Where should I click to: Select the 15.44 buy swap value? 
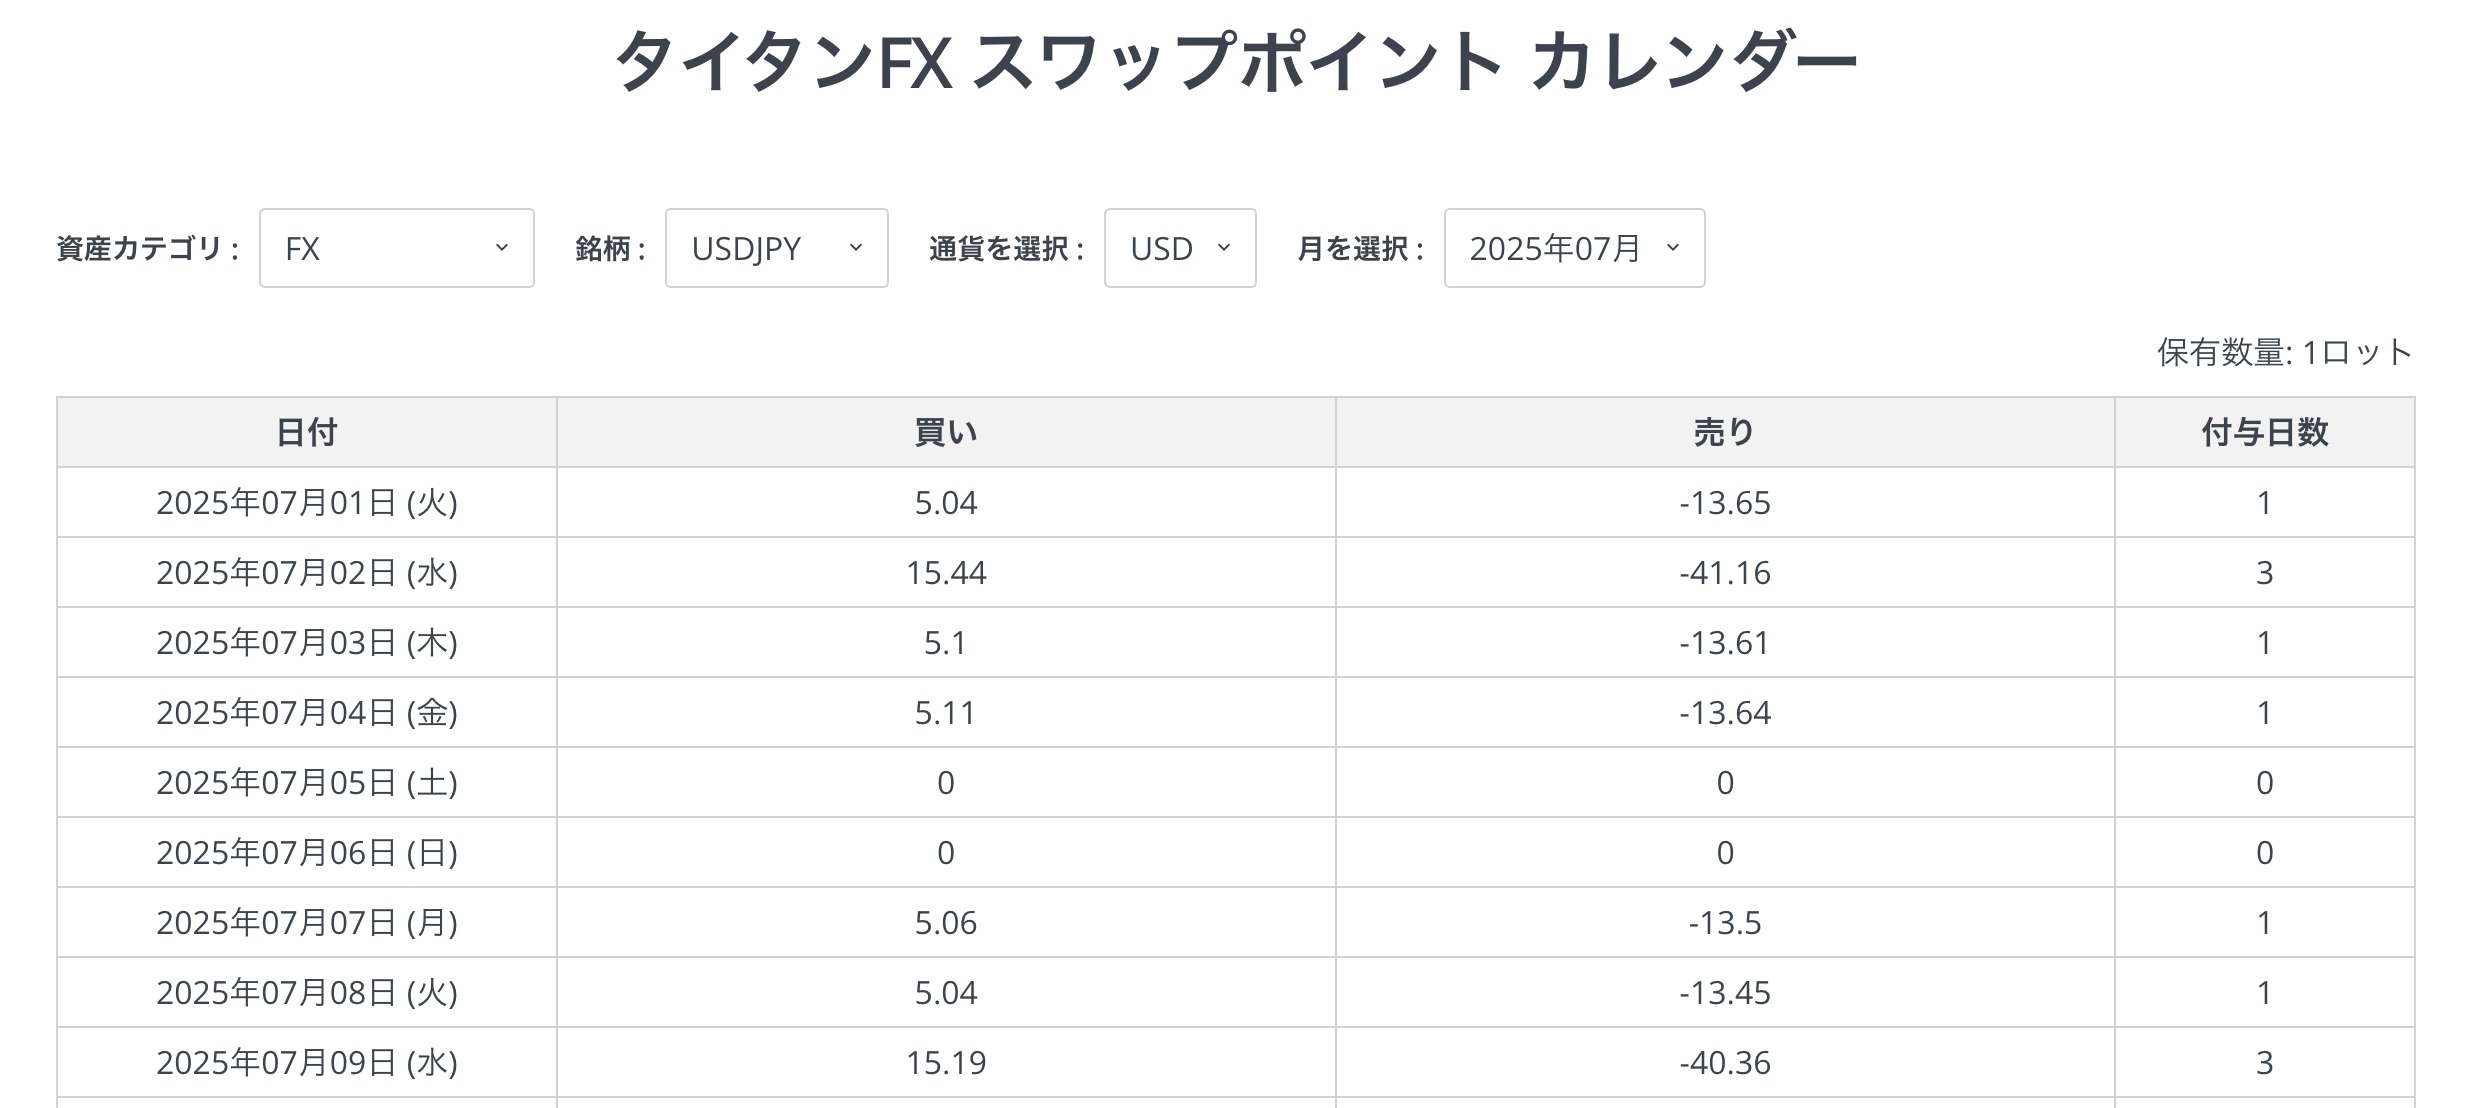(x=946, y=573)
